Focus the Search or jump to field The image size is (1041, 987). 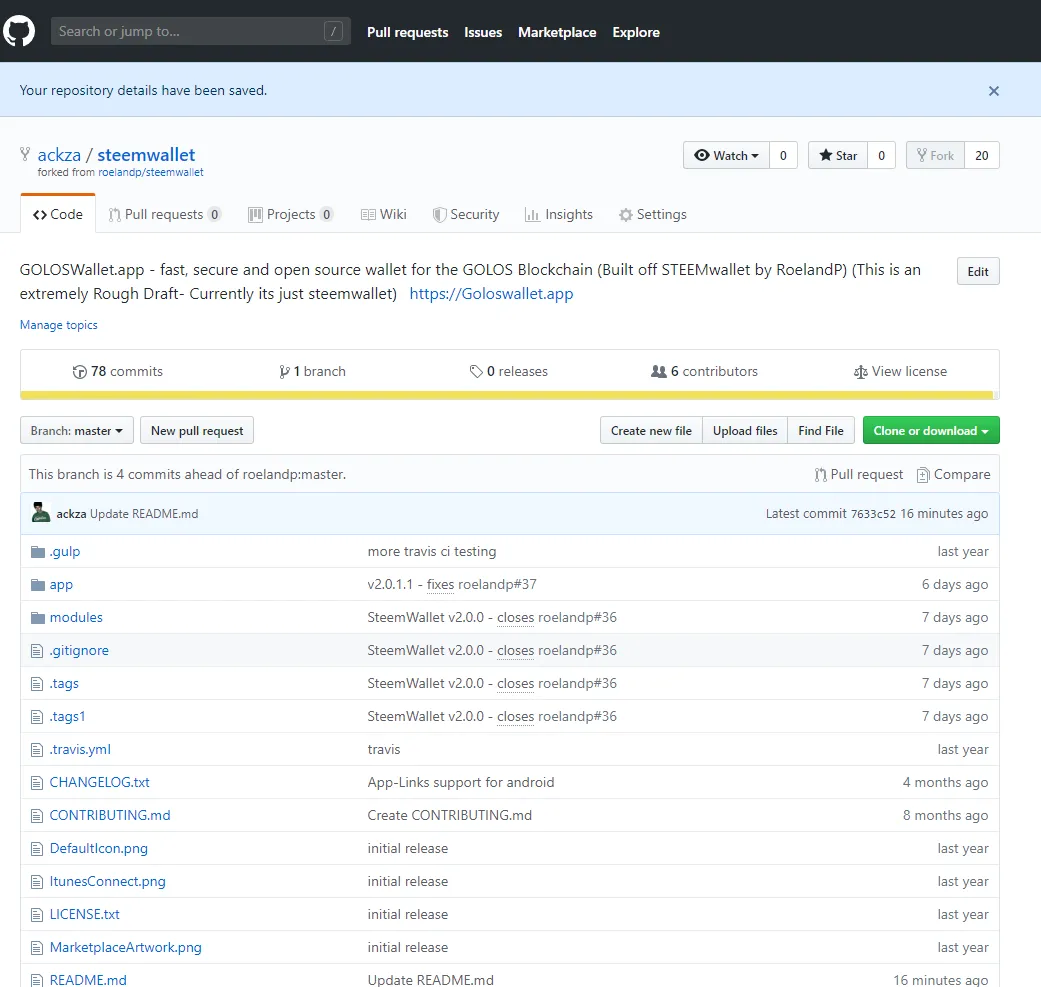click(200, 31)
